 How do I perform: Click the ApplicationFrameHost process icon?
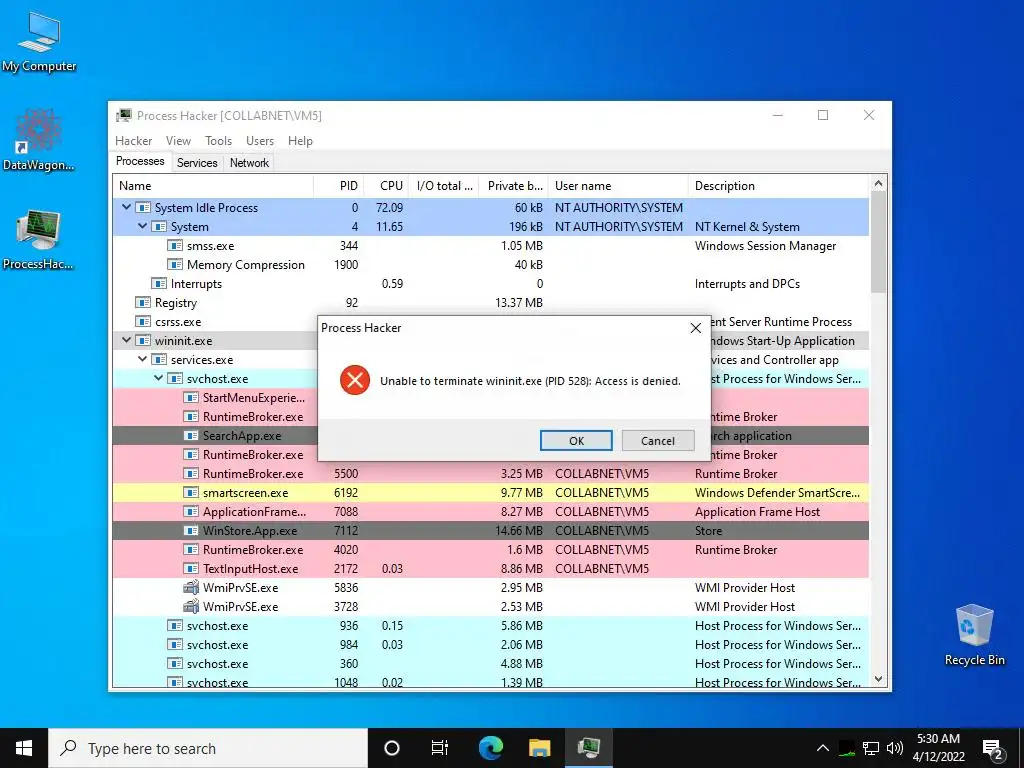click(191, 511)
